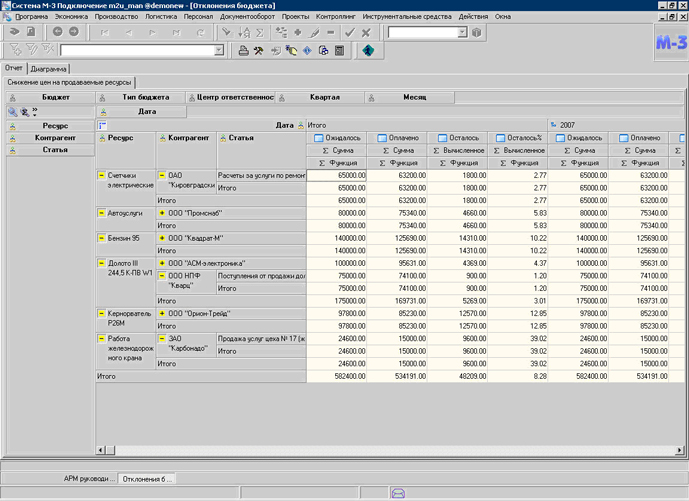
Task: Click the green running-man exit icon
Action: pos(368,51)
